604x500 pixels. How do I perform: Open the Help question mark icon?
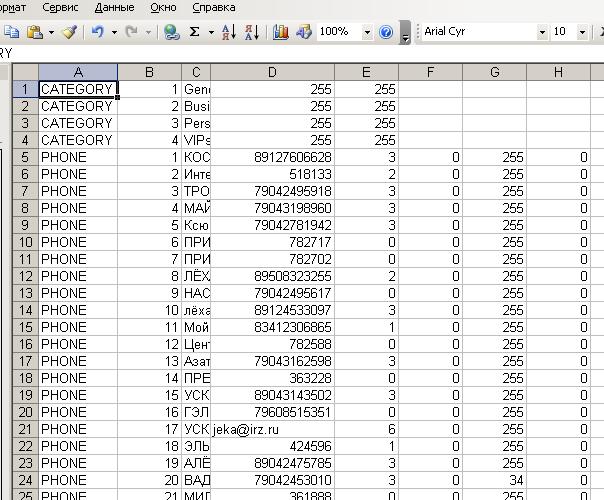pyautogui.click(x=386, y=32)
